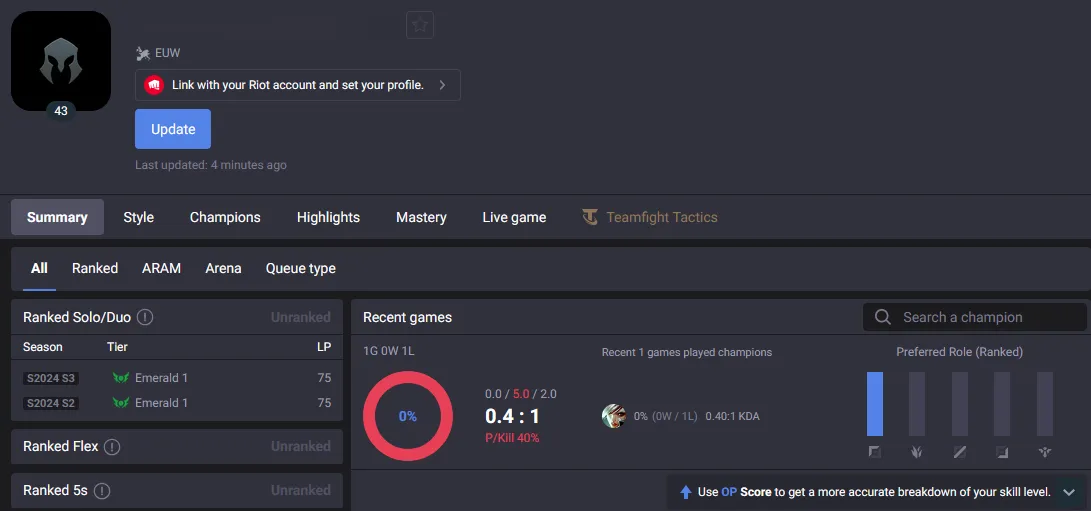Click the OP Score blue arrow icon

pyautogui.click(x=685, y=492)
